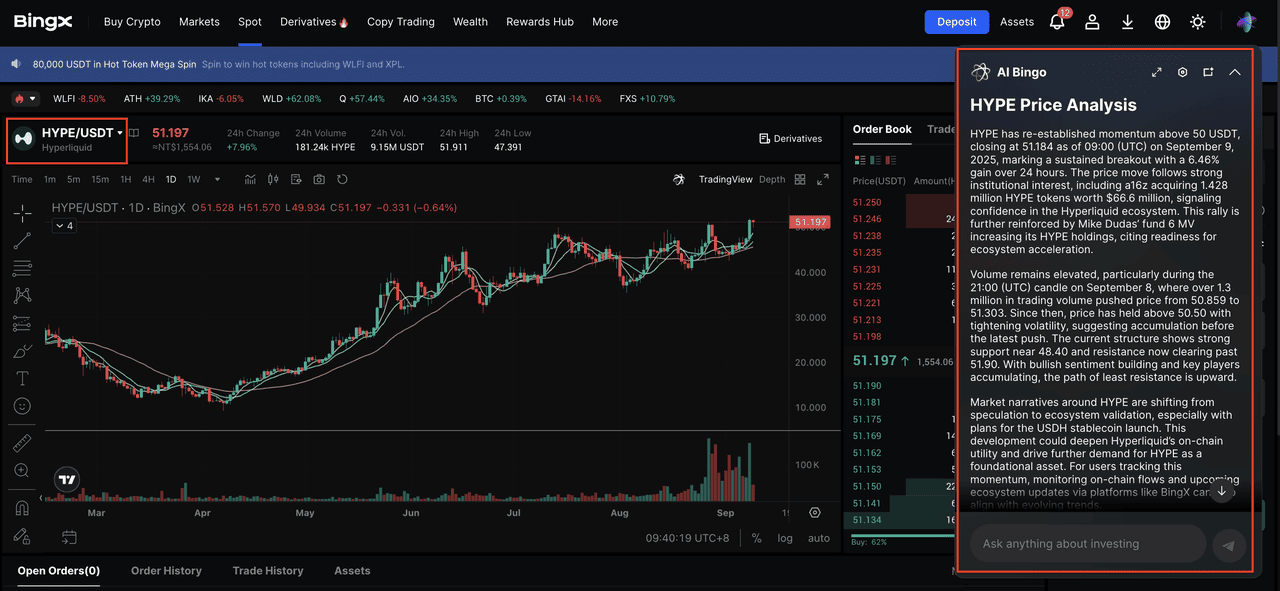
Task: Open the profile avatar menu
Action: 1246,22
